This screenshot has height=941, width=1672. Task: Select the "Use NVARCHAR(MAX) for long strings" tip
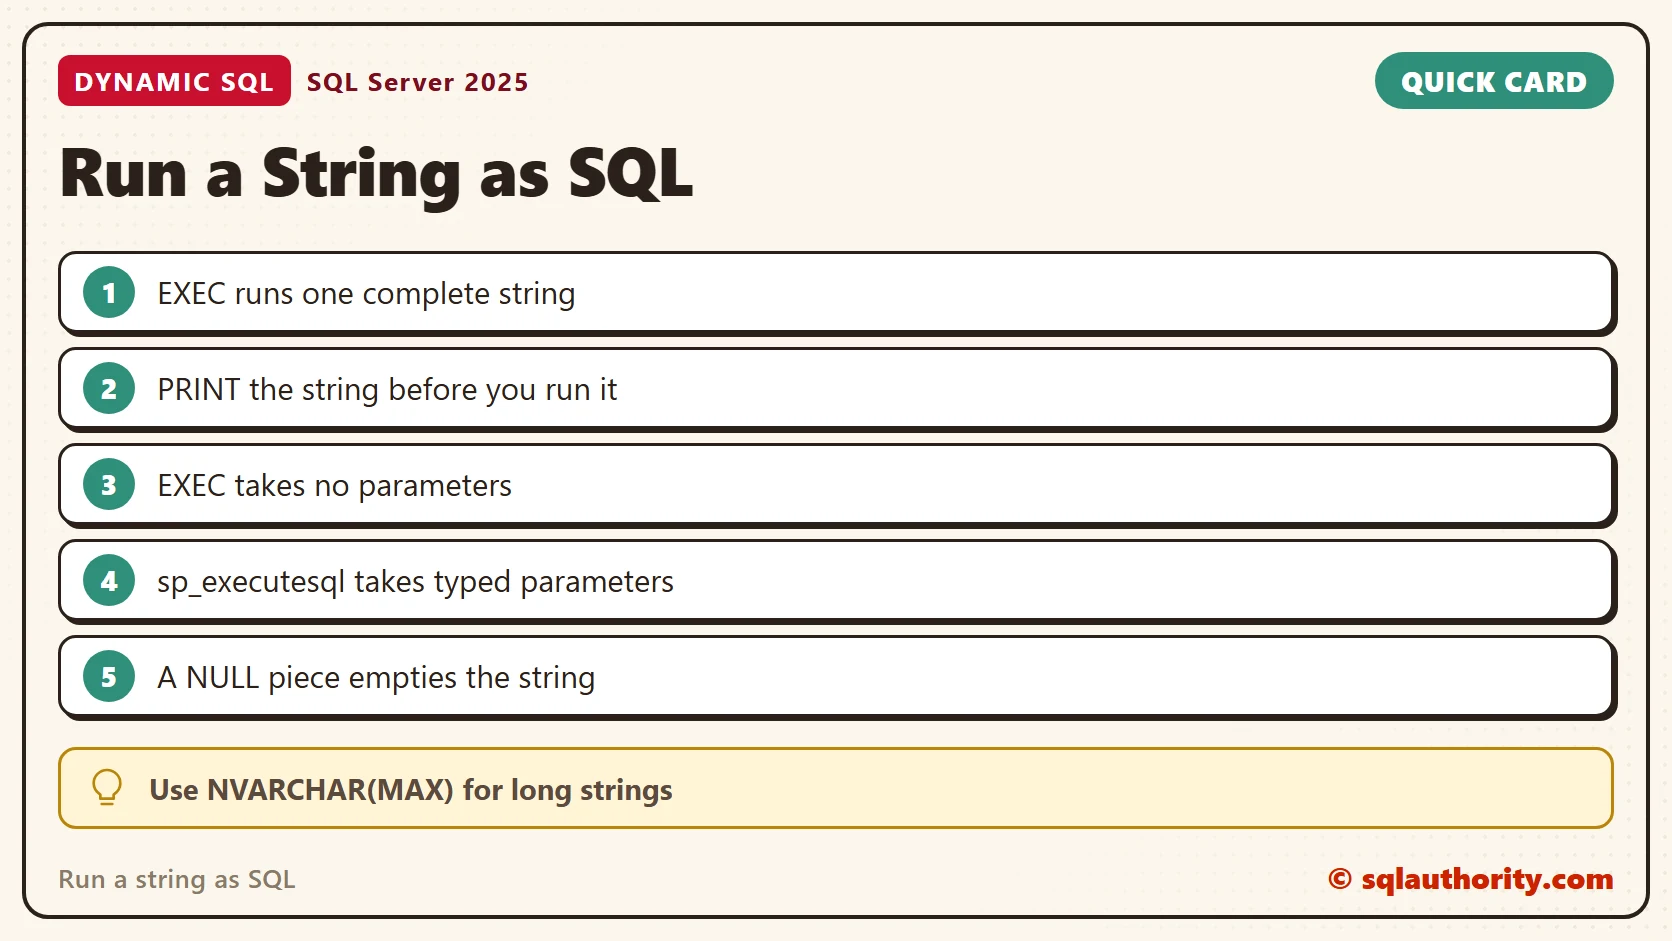836,788
